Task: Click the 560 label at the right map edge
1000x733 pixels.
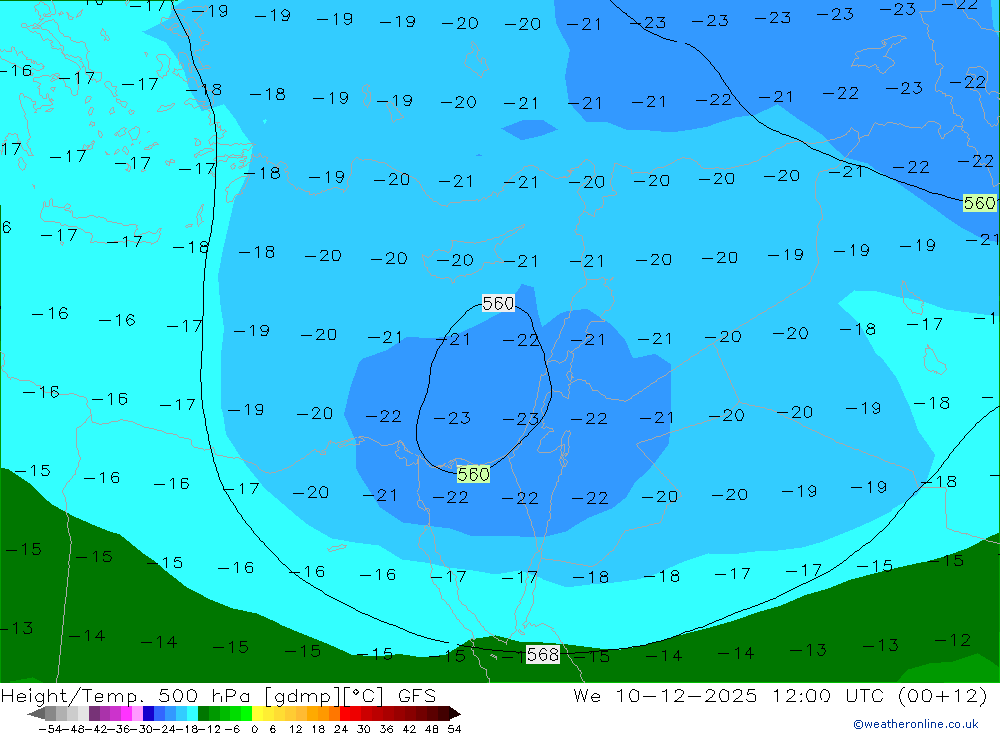Action: coord(980,203)
